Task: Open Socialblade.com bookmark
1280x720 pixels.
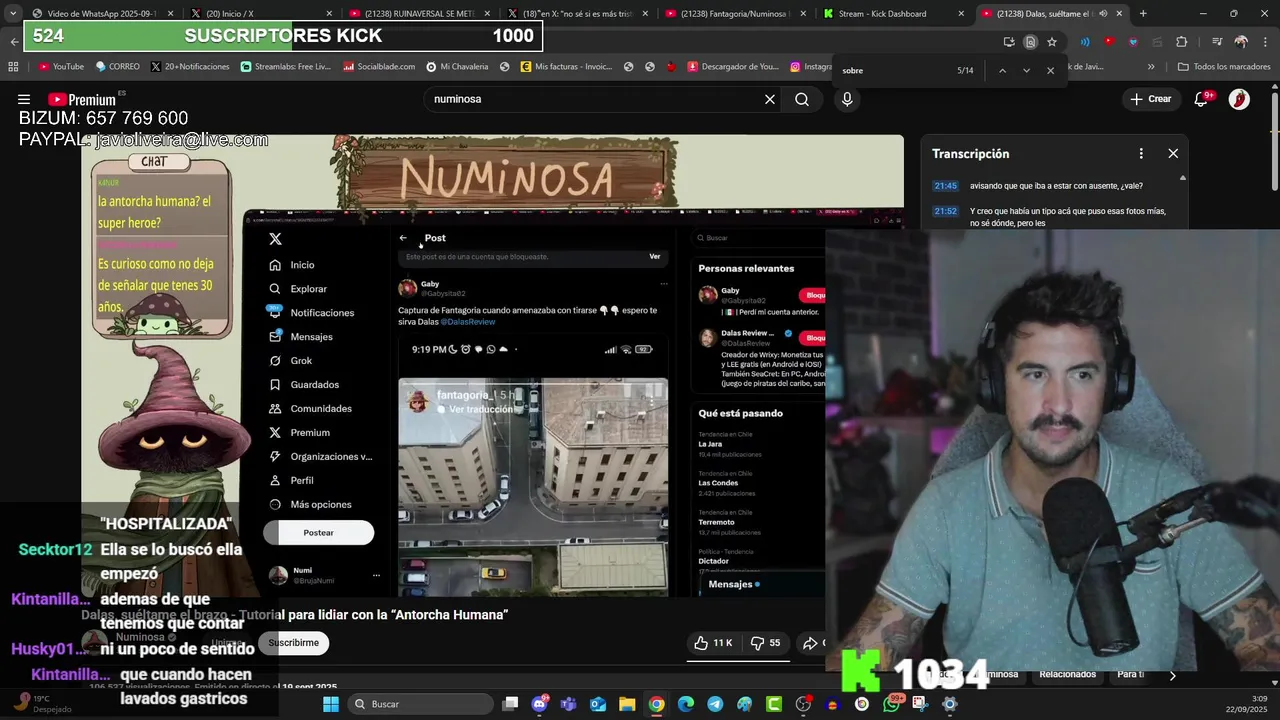Action: tap(379, 67)
